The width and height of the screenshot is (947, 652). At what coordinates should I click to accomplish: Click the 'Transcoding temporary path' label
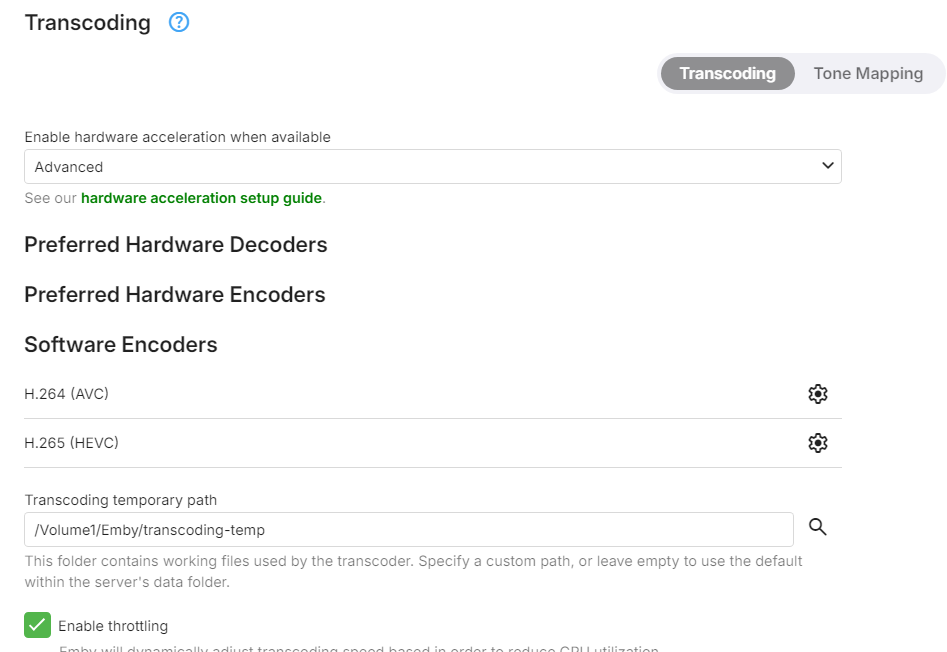pos(120,500)
